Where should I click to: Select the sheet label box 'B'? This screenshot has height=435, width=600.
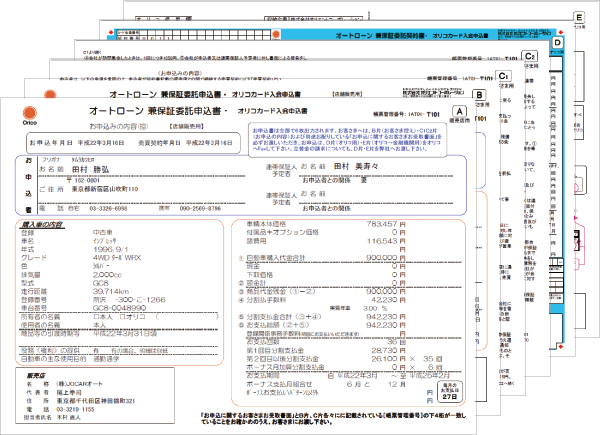point(479,94)
